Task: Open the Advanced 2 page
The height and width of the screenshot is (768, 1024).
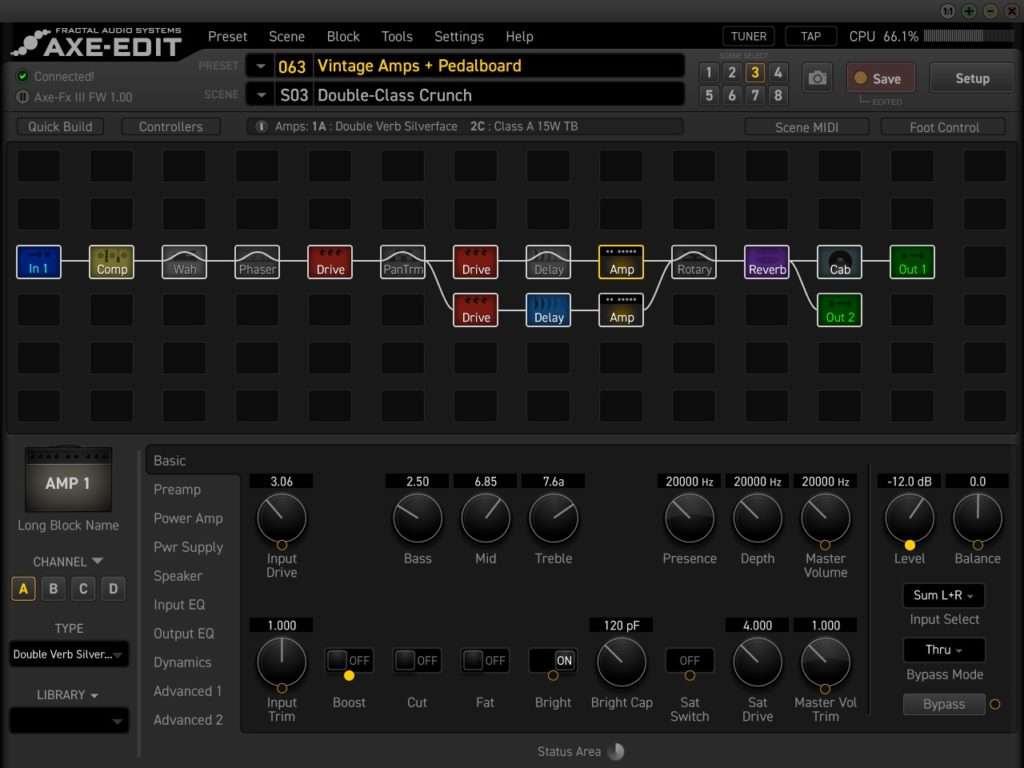Action: (188, 720)
